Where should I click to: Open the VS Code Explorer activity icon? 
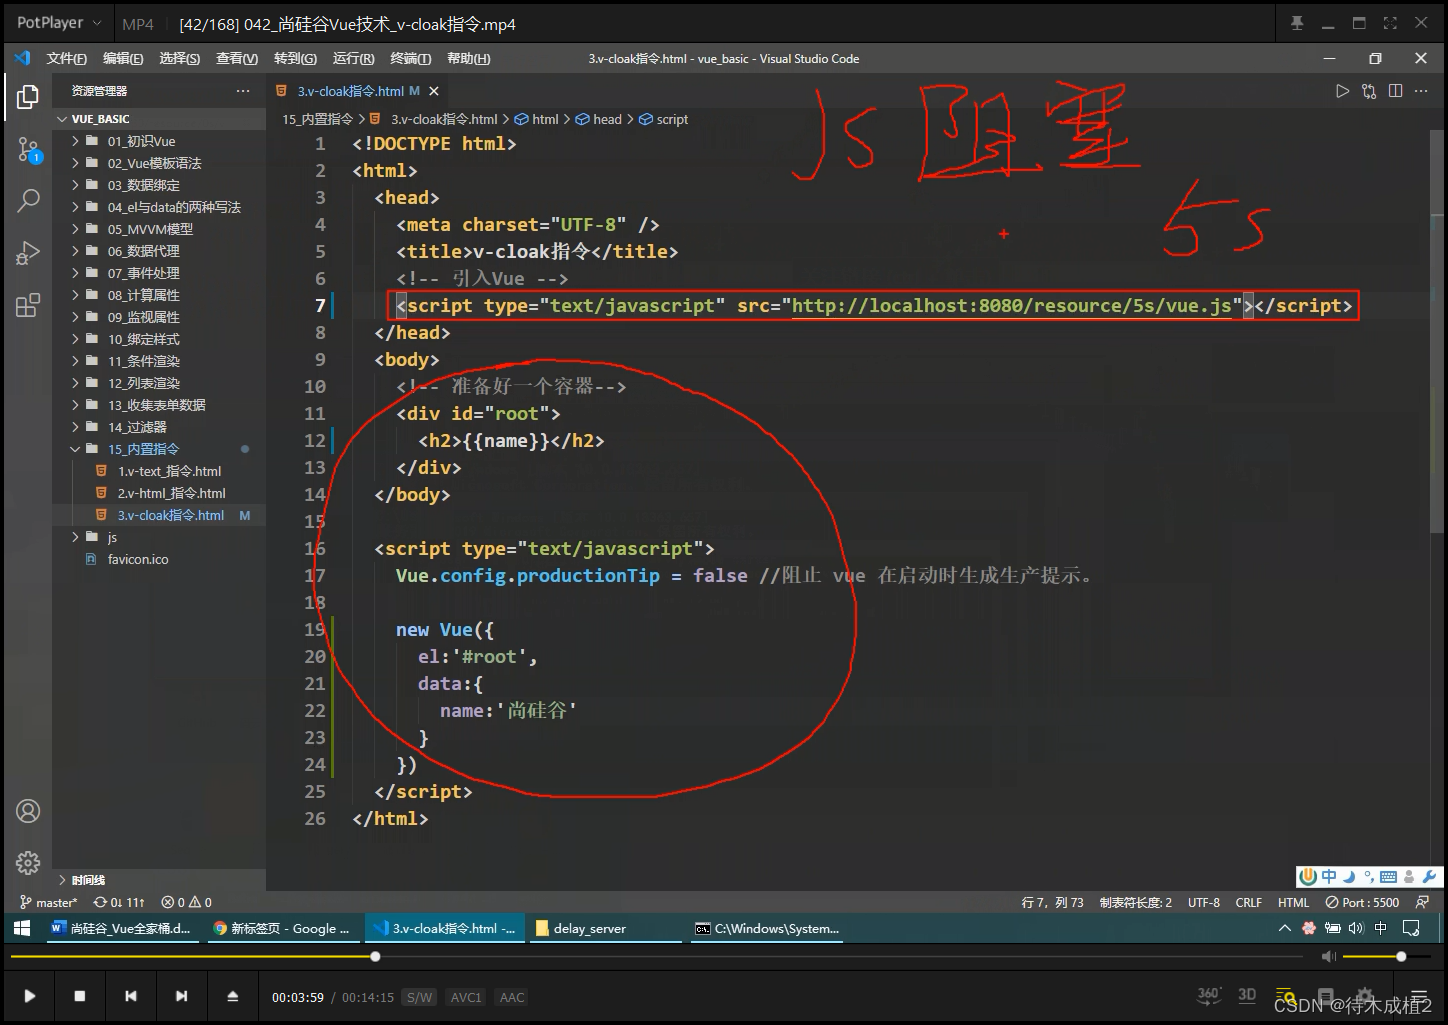(28, 97)
